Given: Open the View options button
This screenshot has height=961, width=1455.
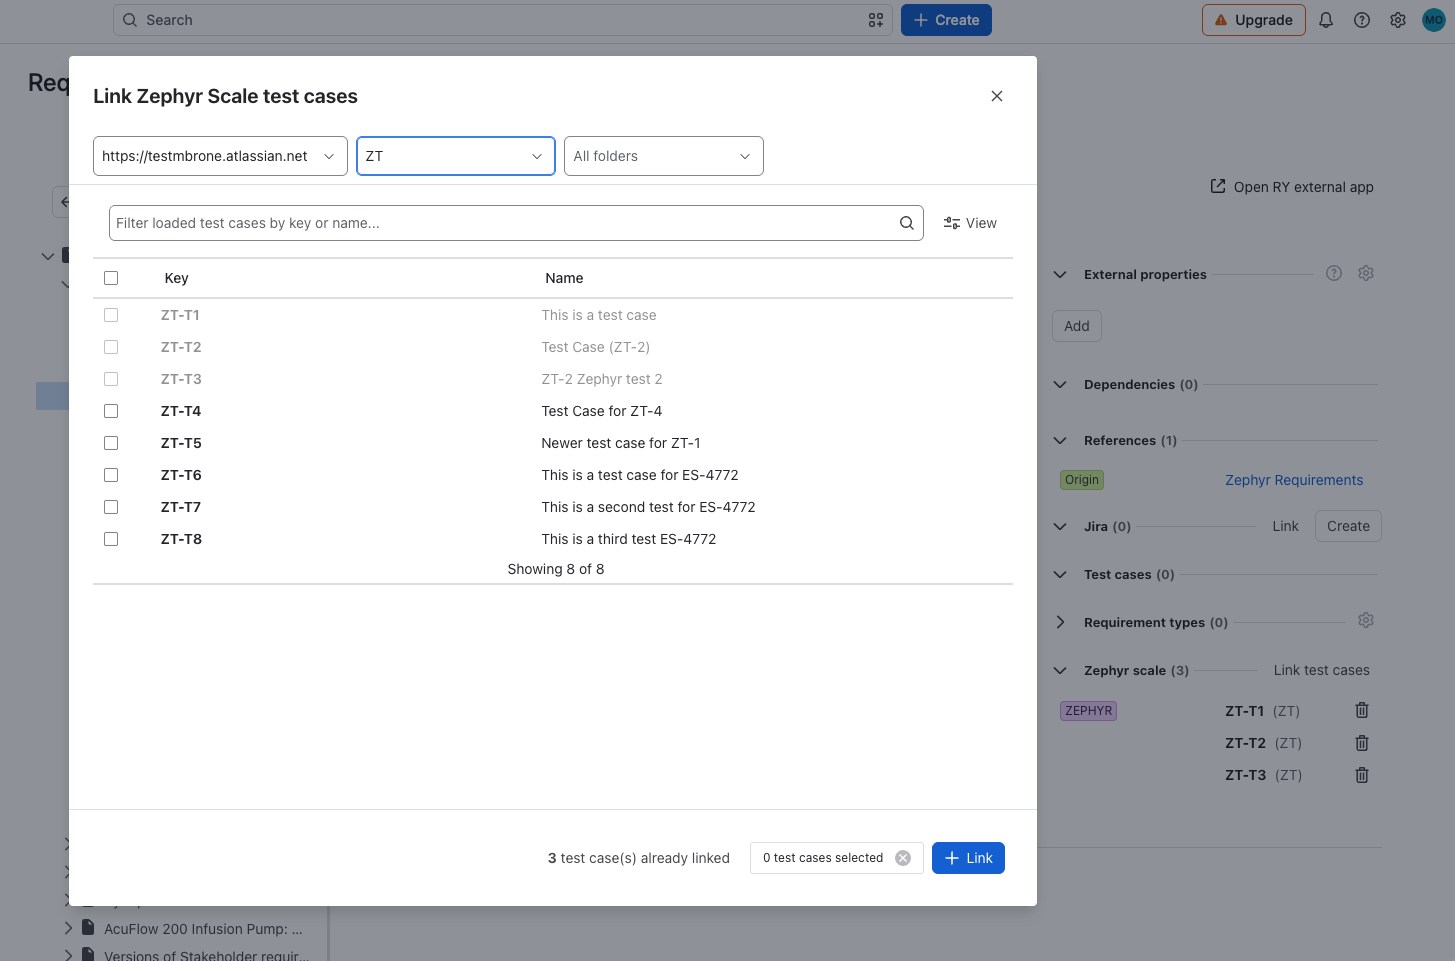Looking at the screenshot, I should pyautogui.click(x=970, y=223).
